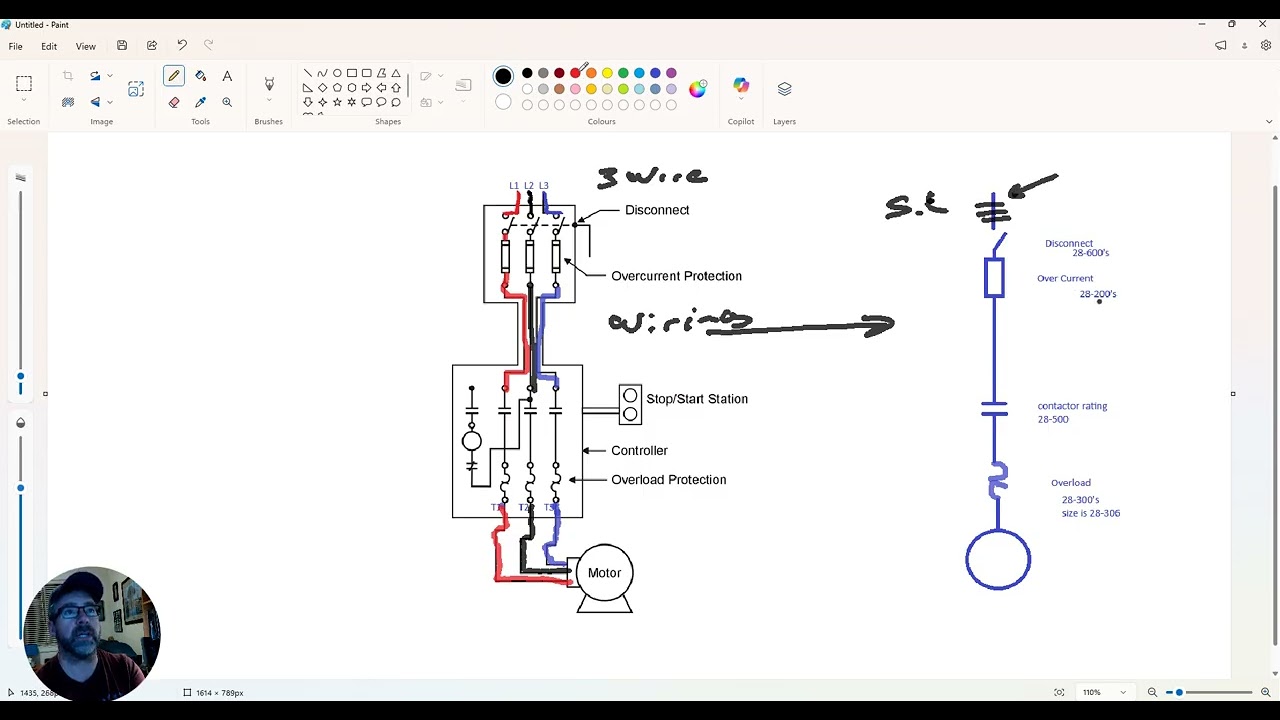Pick the black colour swatch
Screen dimensions: 1280x720
coord(527,73)
